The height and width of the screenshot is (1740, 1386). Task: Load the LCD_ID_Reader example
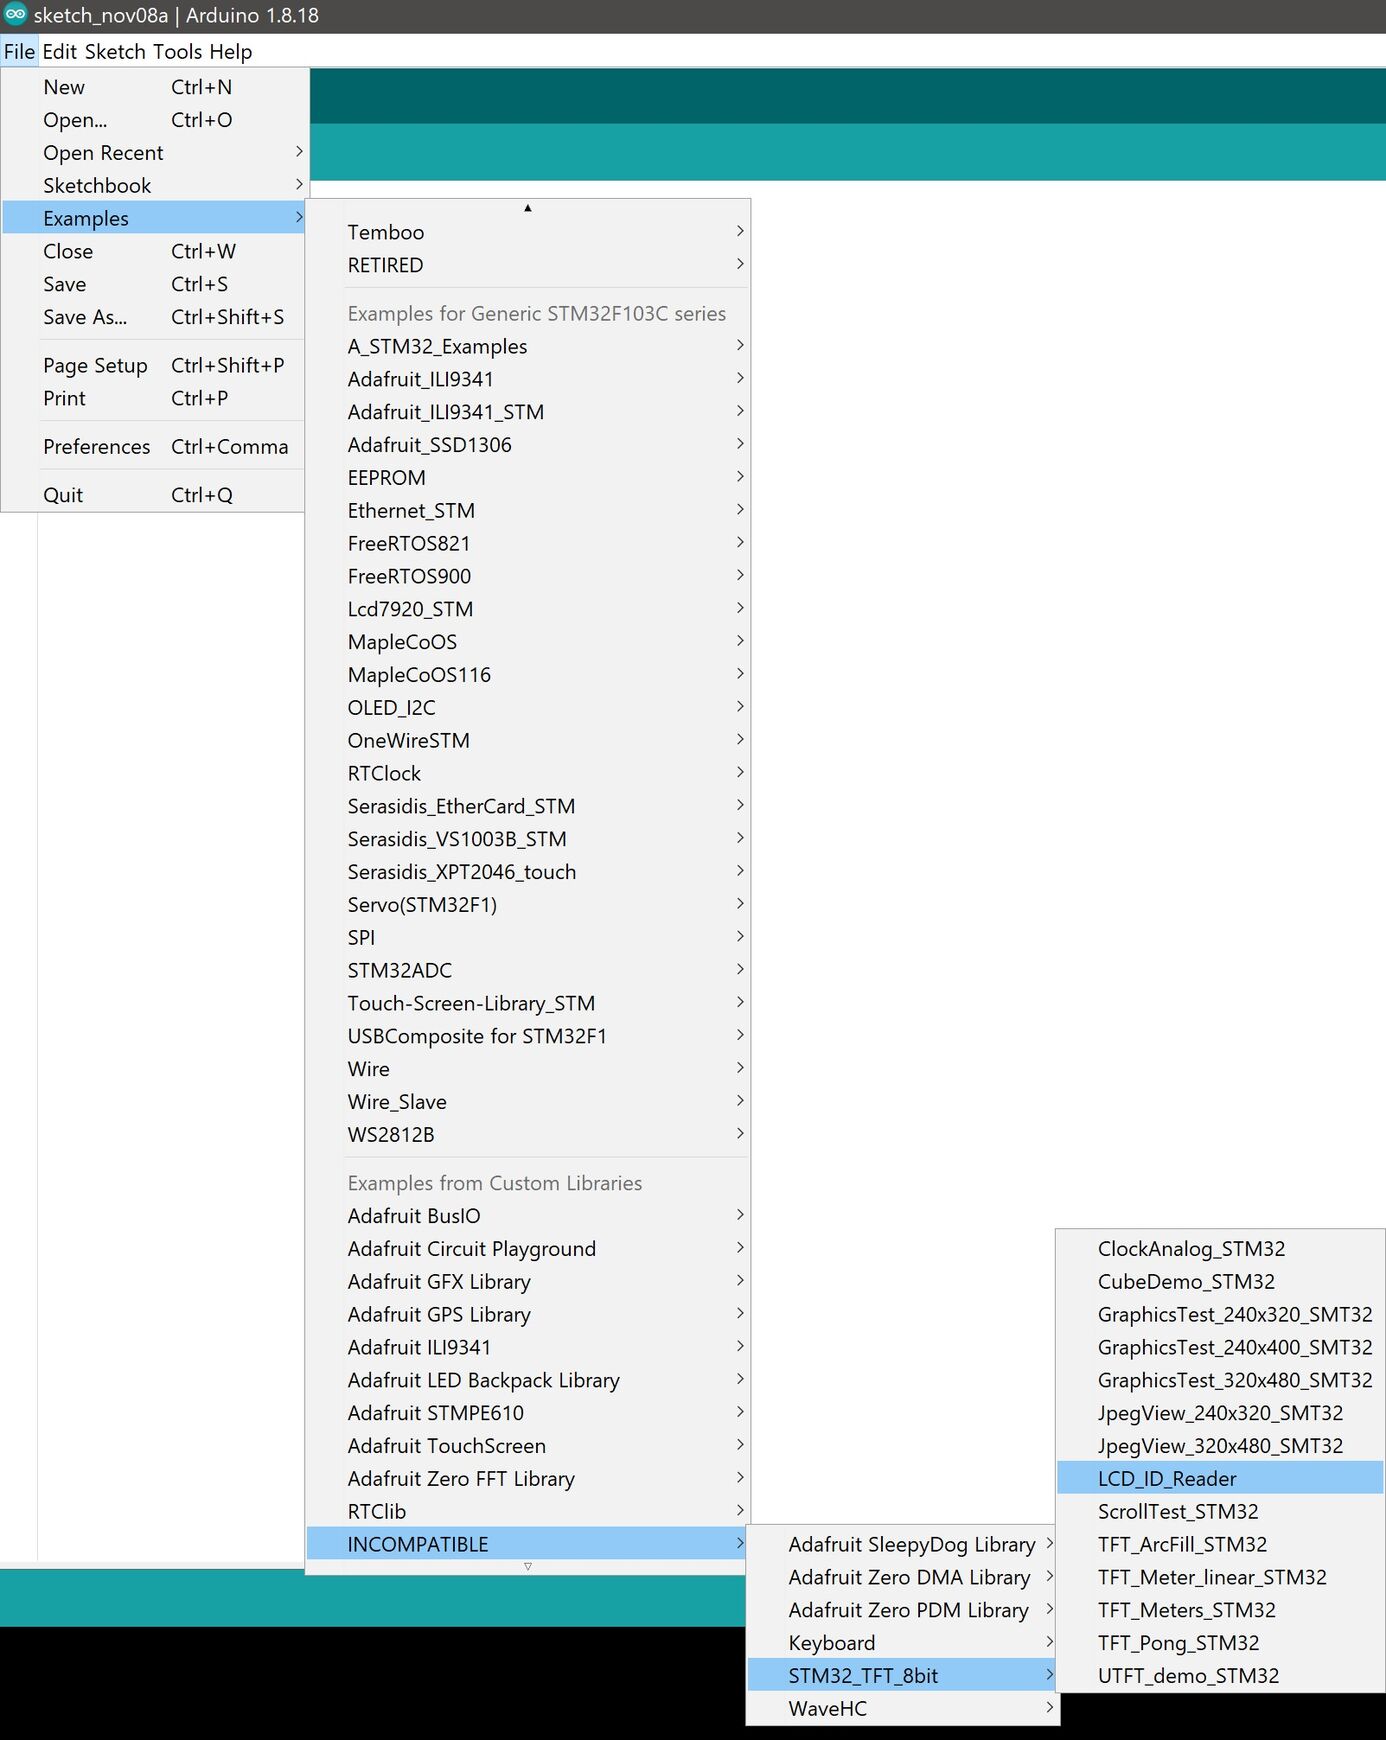pos(1220,1479)
